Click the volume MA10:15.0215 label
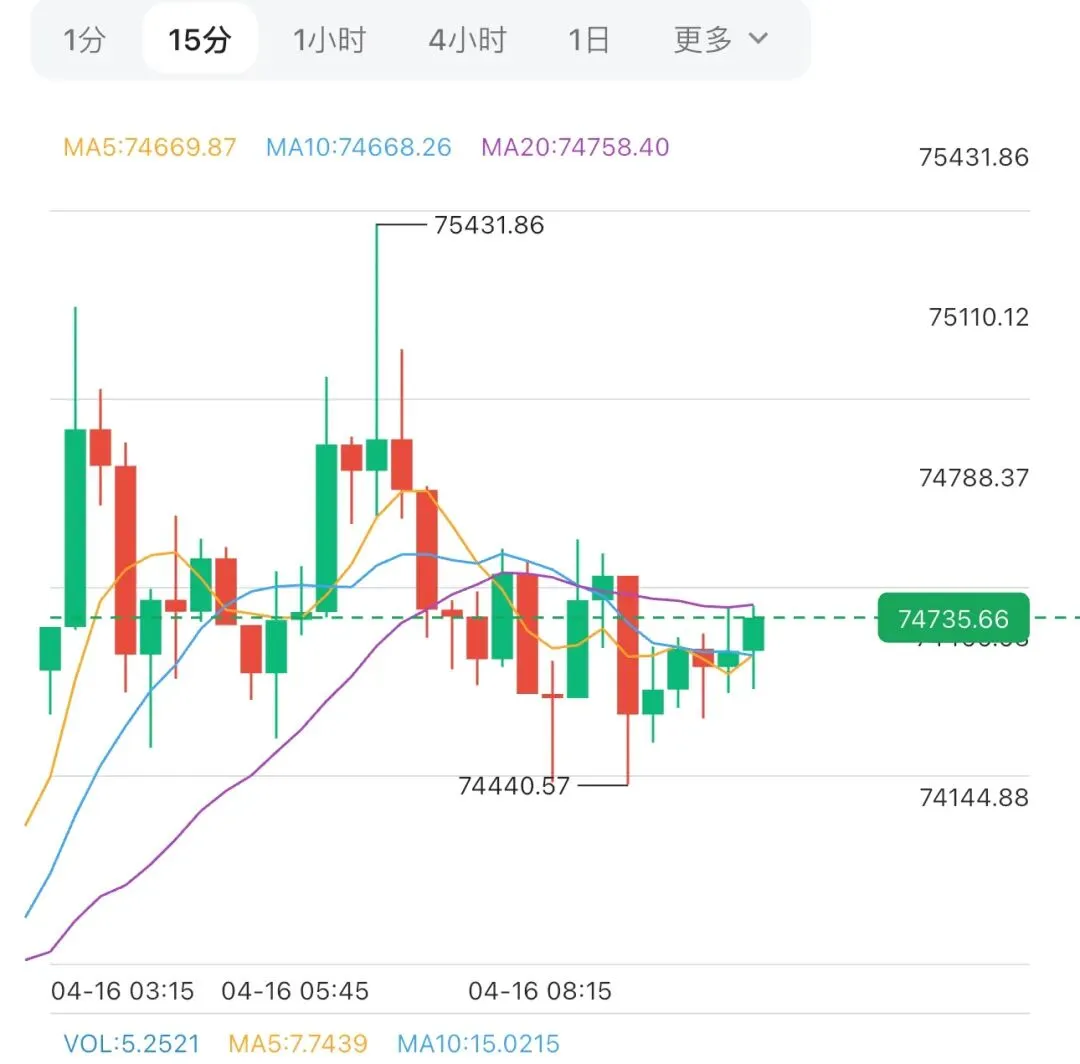Image resolution: width=1080 pixels, height=1064 pixels. click(x=478, y=1043)
